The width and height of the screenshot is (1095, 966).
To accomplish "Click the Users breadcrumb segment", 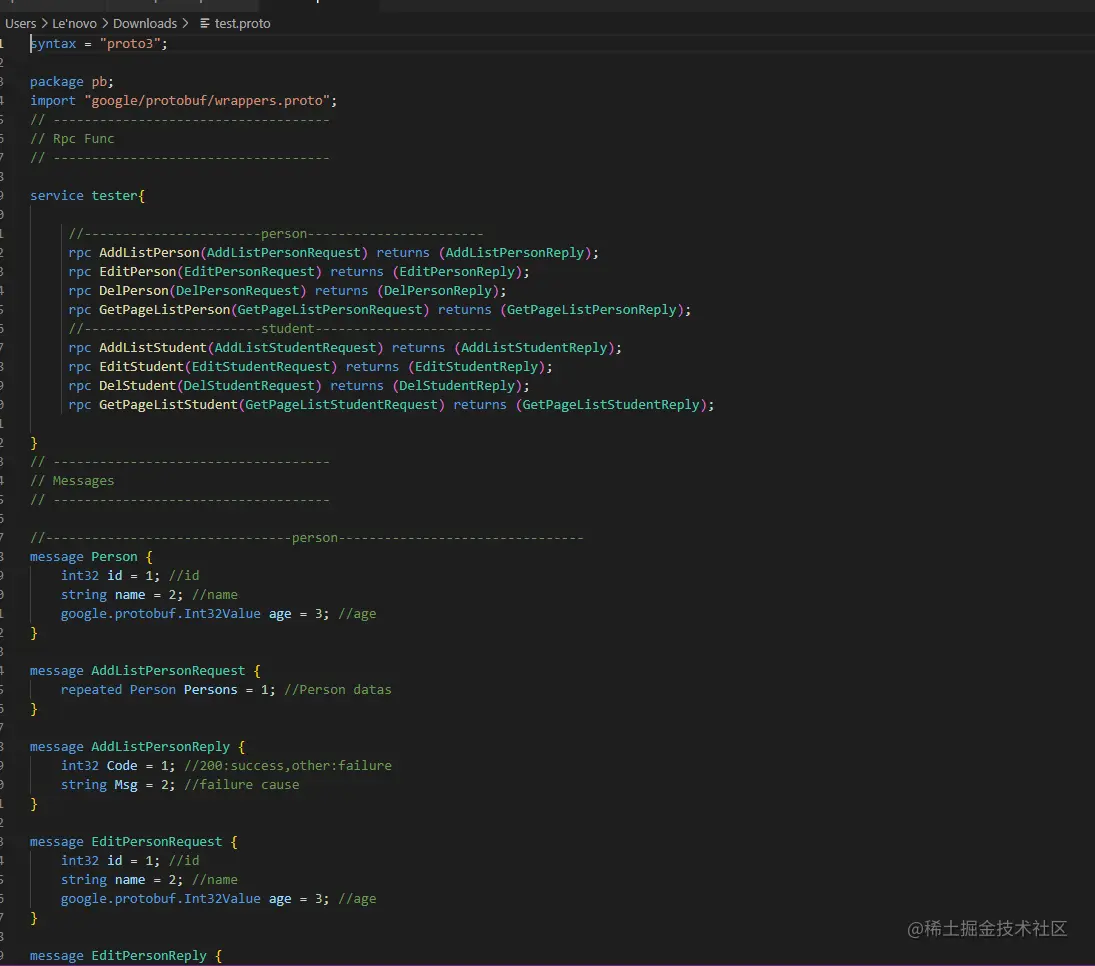I will coord(20,24).
